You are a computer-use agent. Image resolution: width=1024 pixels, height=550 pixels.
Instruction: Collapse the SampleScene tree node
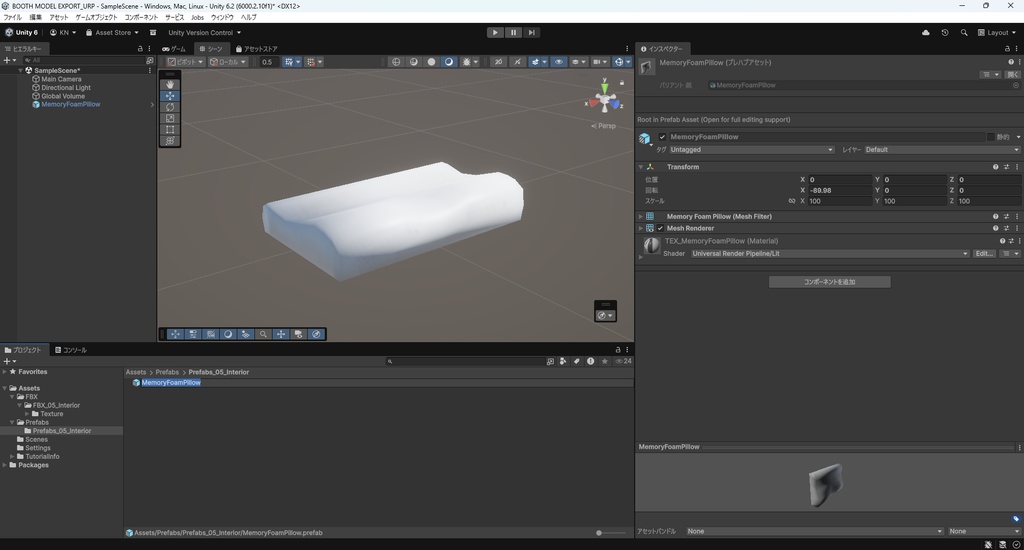21,71
